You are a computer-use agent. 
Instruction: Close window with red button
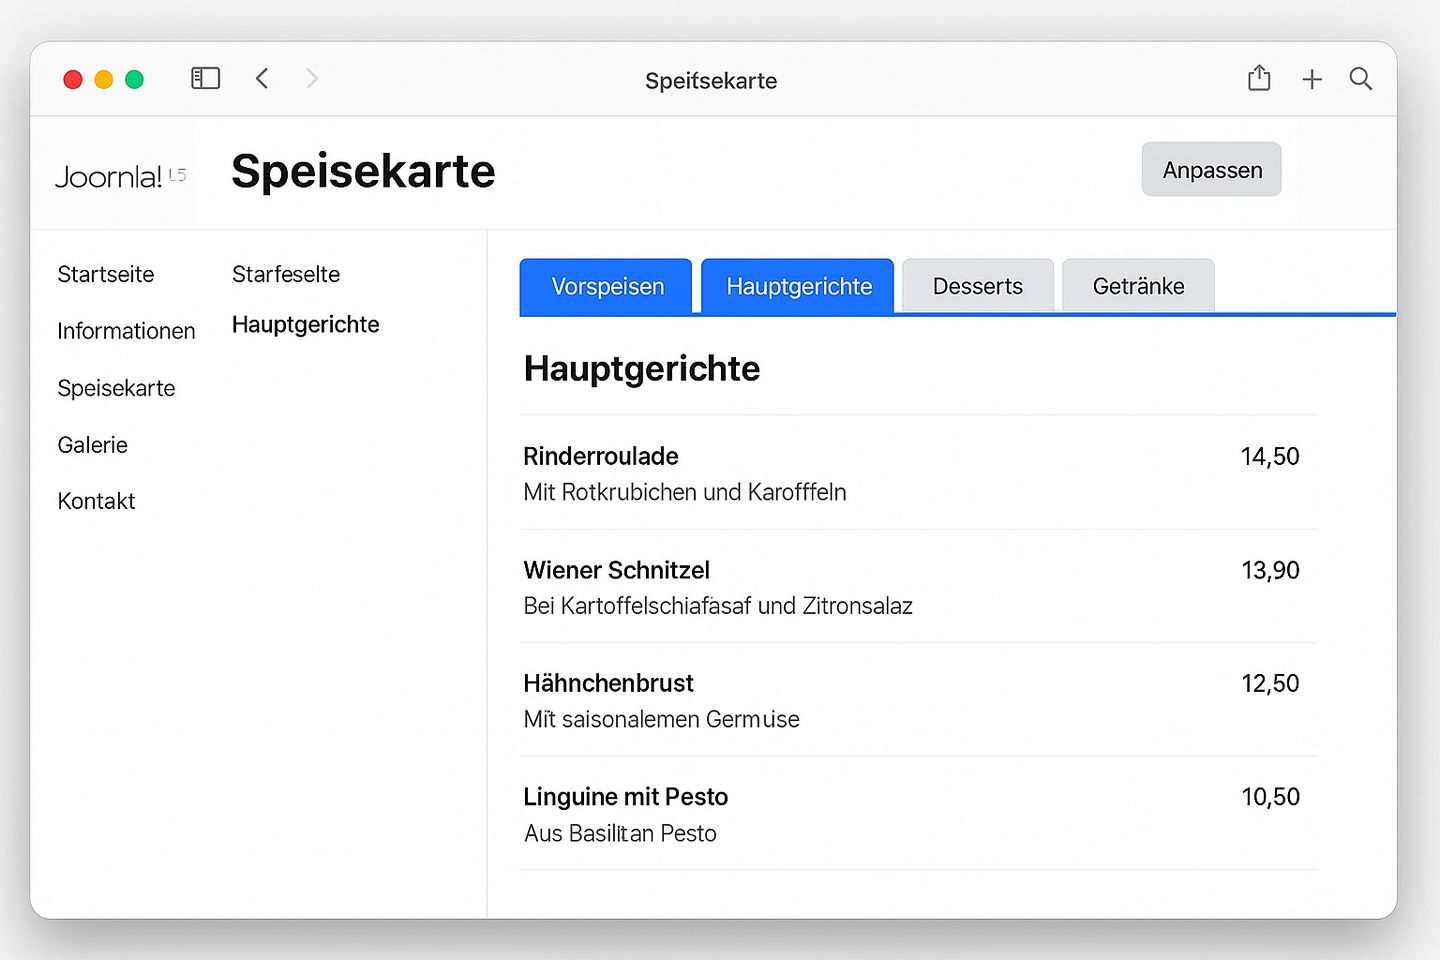[x=73, y=79]
